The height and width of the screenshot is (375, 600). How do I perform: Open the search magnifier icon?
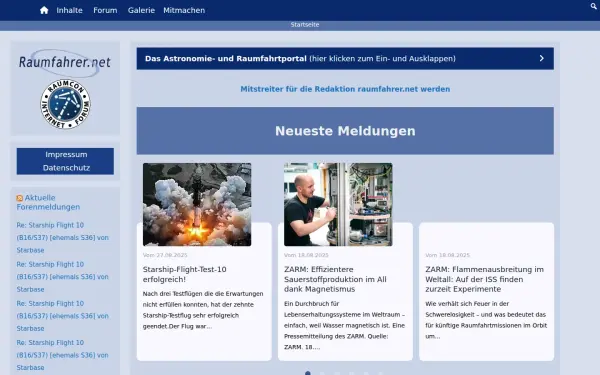point(593,6)
